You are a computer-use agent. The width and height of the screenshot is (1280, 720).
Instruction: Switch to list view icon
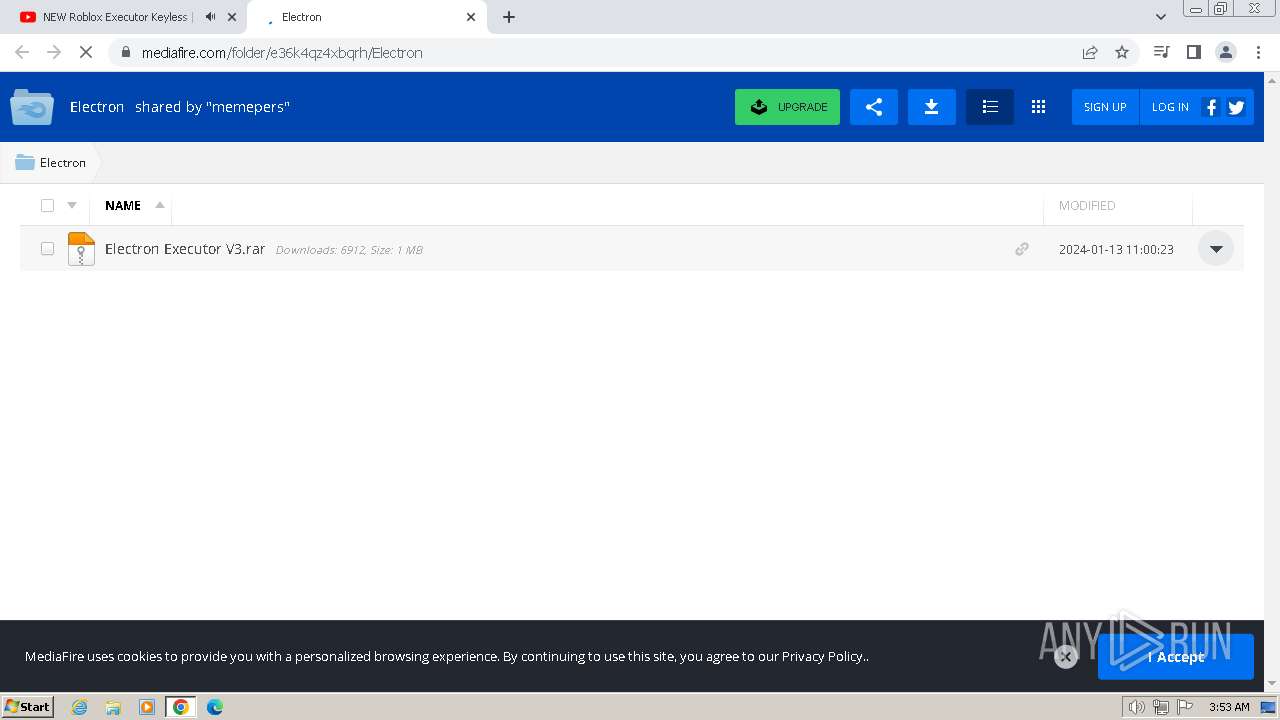point(990,107)
